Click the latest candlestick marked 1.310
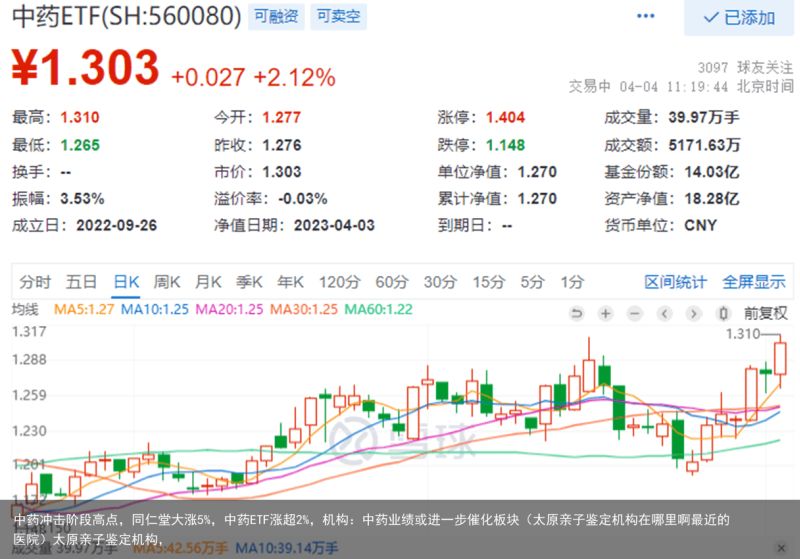The height and width of the screenshot is (559, 800). click(780, 359)
